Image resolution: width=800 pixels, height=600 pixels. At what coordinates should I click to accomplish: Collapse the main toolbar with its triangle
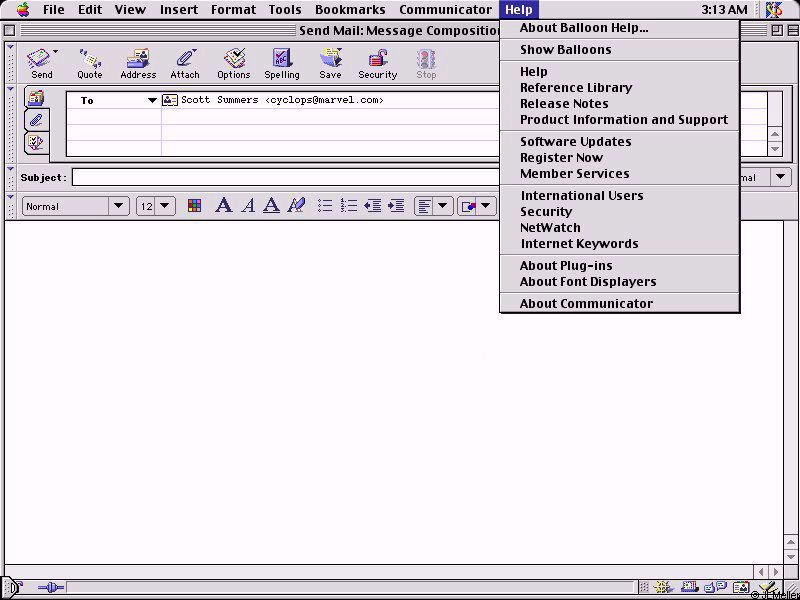click(x=11, y=47)
